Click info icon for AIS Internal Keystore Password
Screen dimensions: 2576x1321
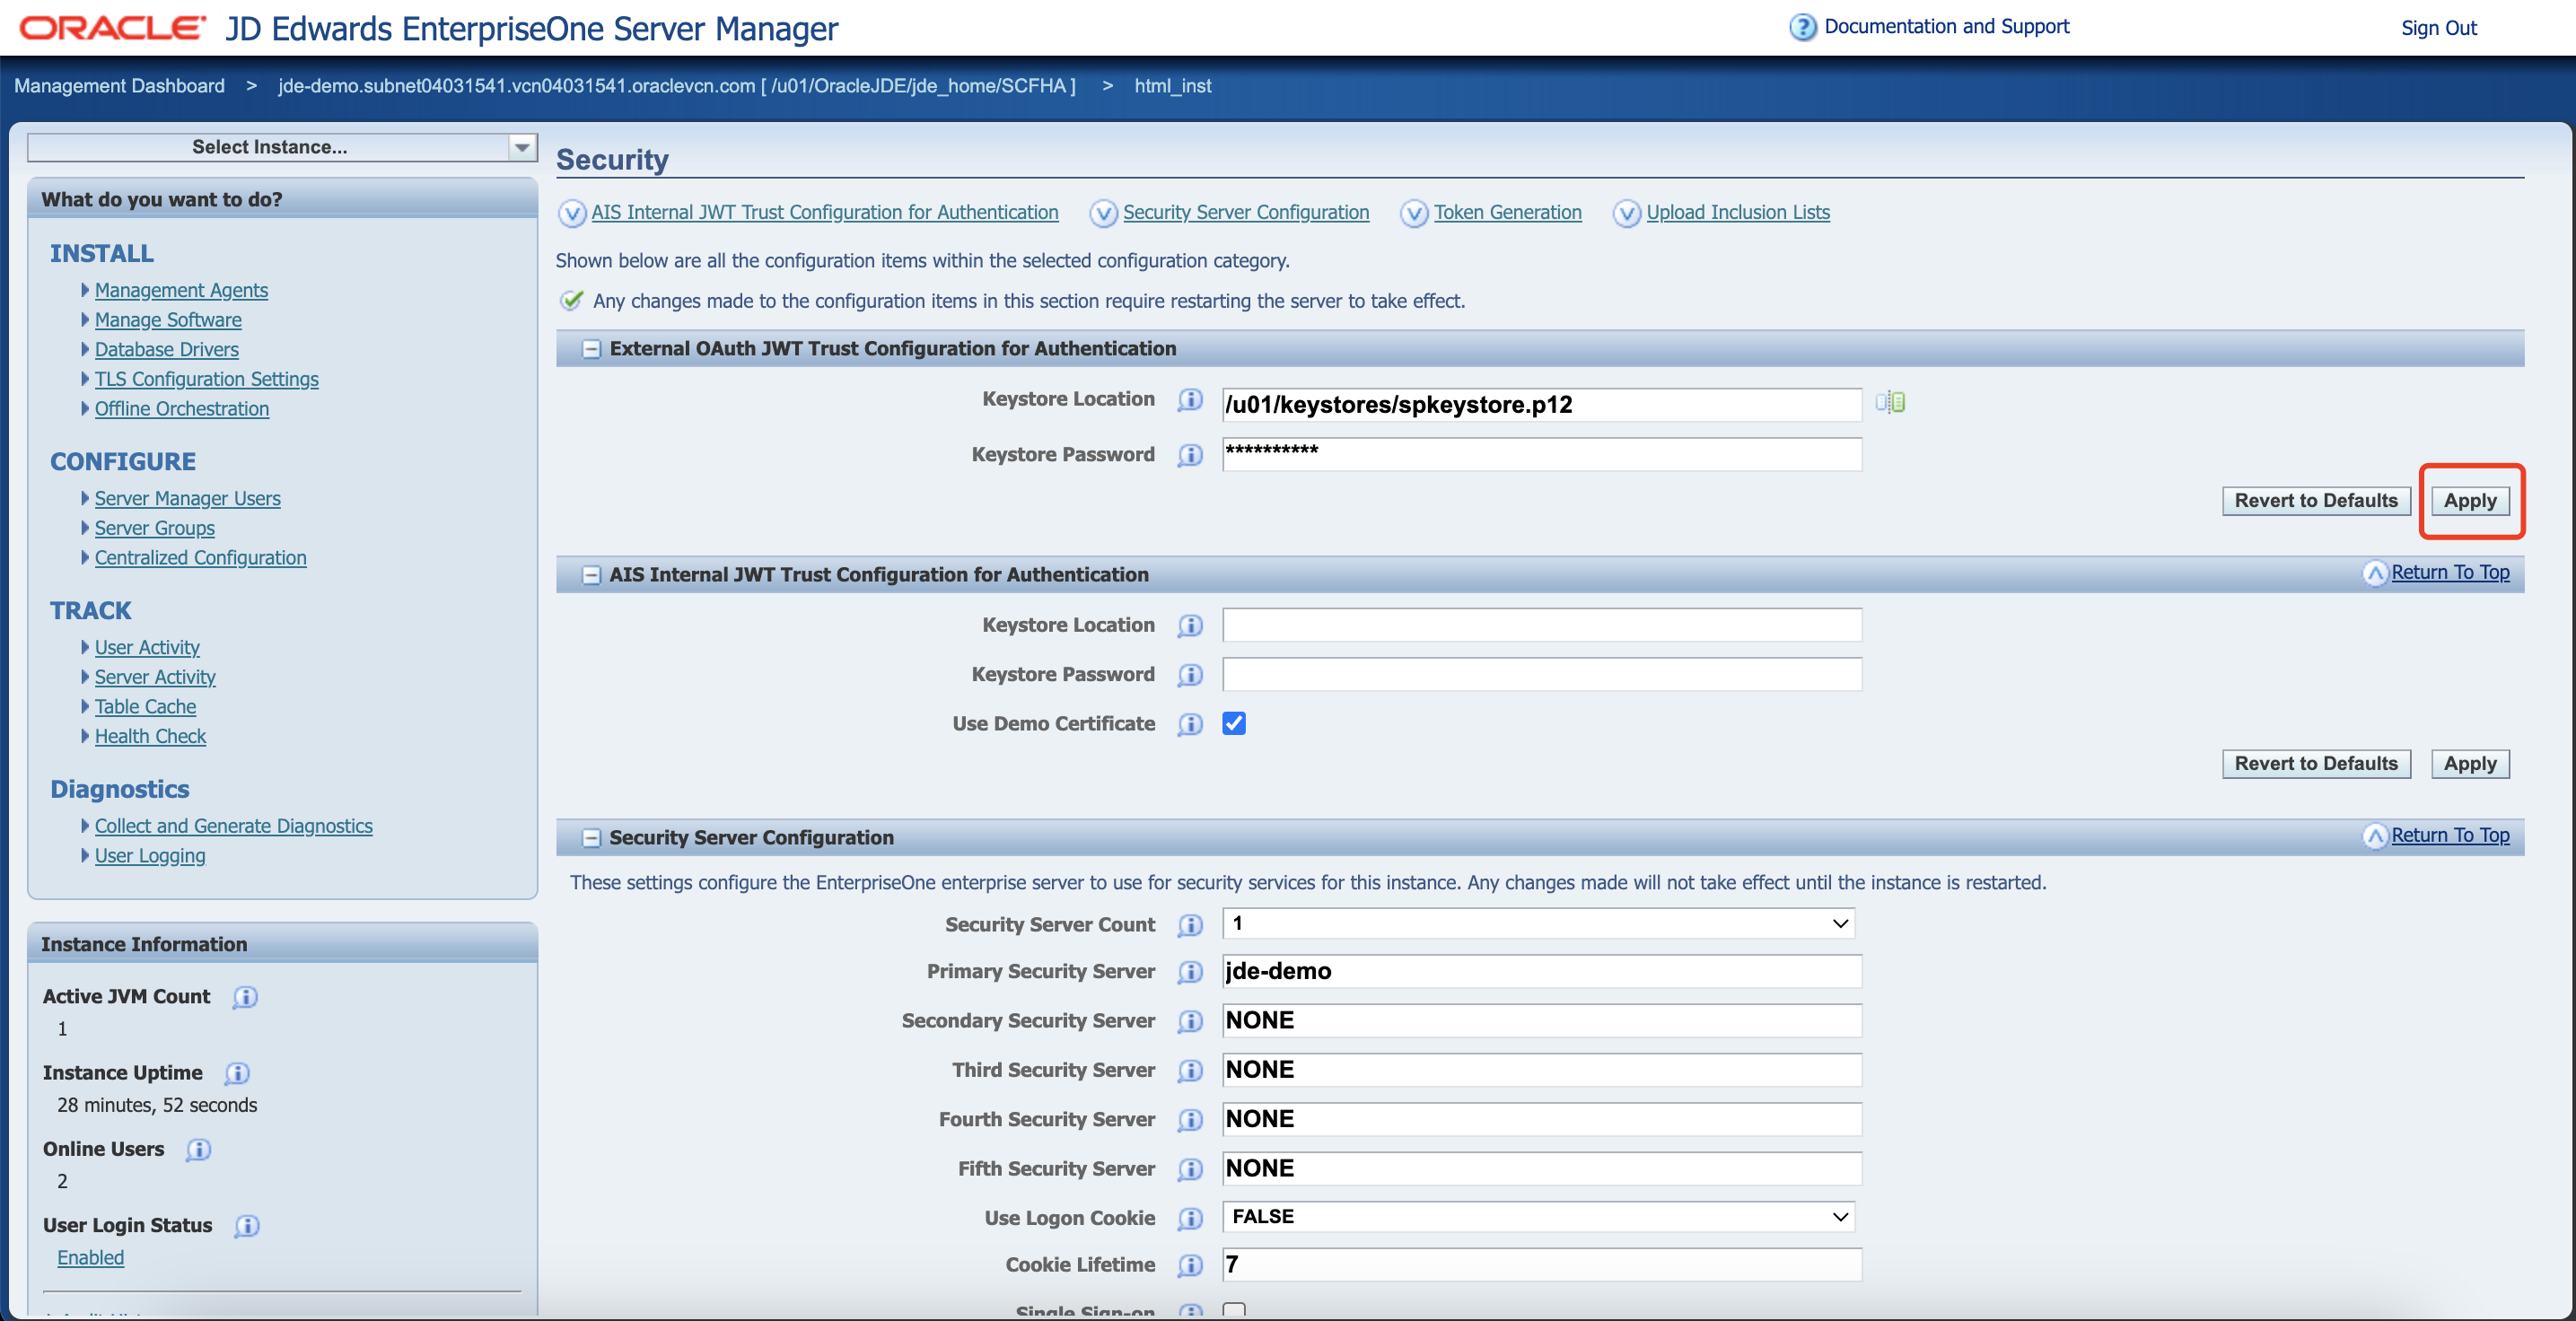tap(1190, 675)
